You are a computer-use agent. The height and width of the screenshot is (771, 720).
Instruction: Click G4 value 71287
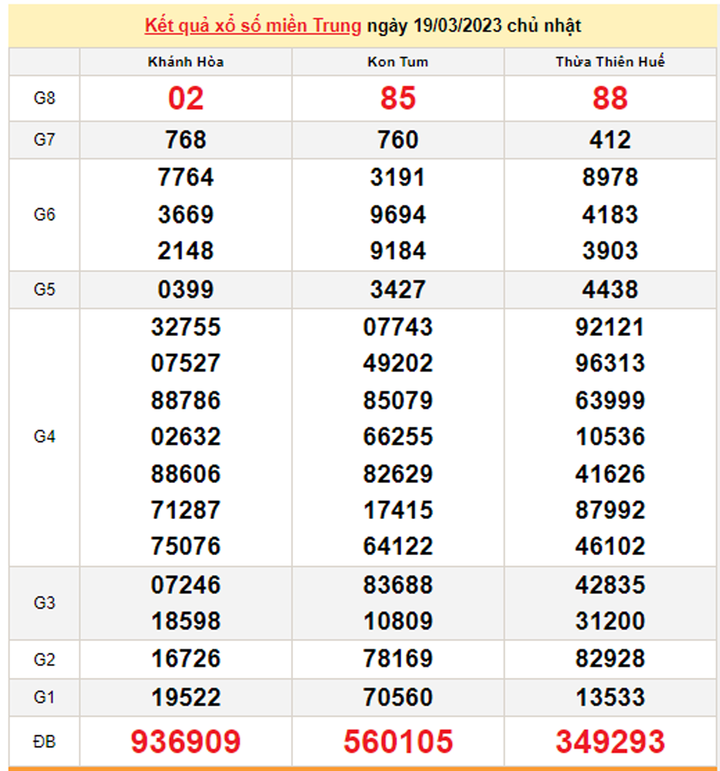(186, 510)
